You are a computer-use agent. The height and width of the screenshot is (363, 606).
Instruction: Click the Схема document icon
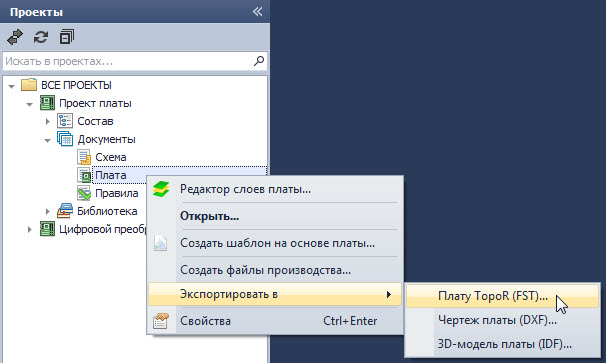click(x=84, y=157)
